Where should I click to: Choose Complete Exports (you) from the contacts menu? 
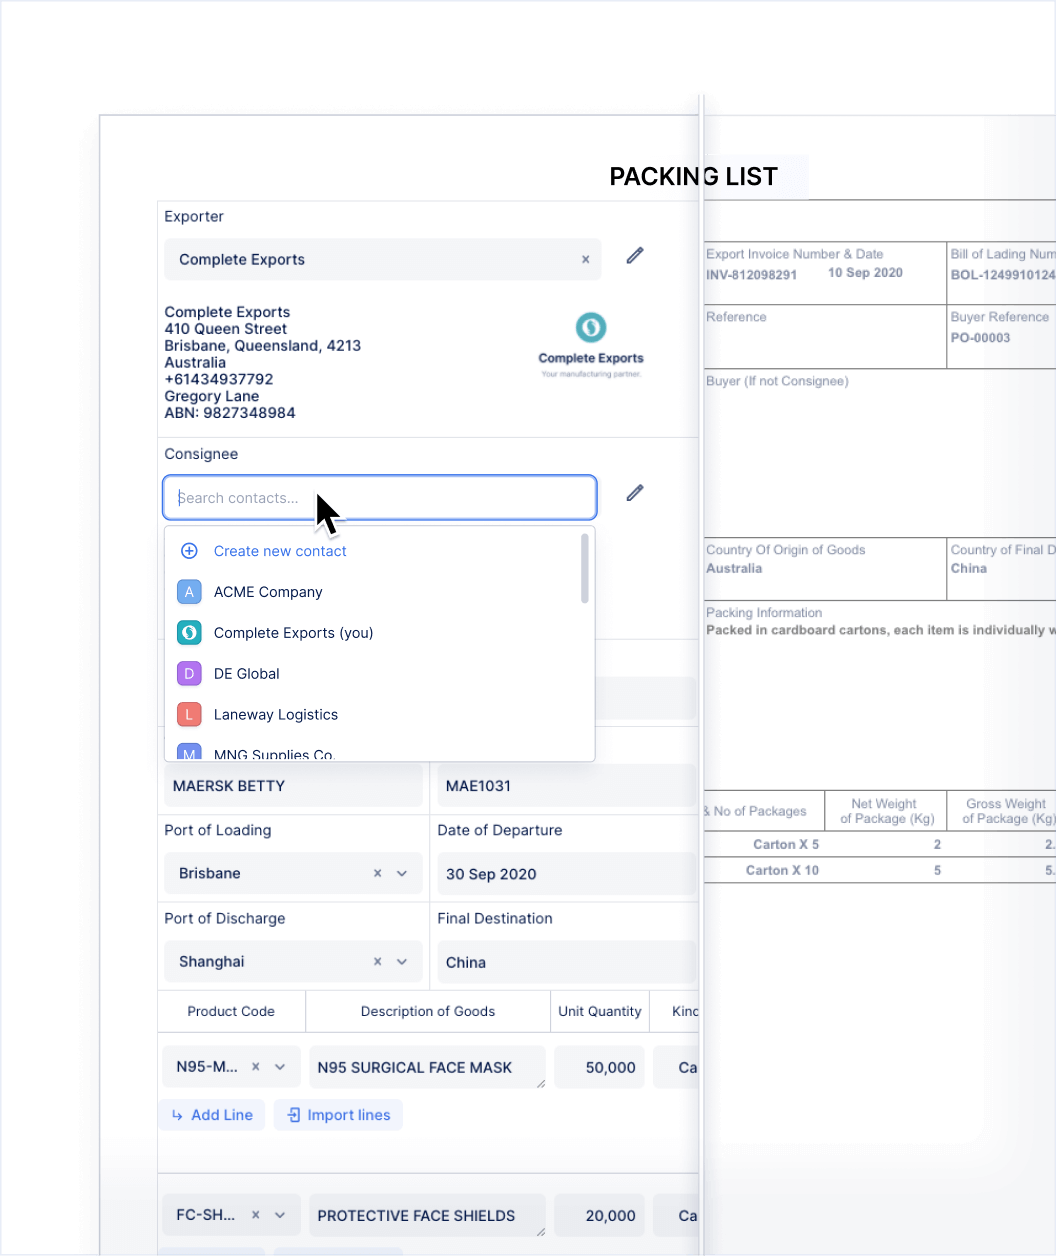click(x=293, y=632)
